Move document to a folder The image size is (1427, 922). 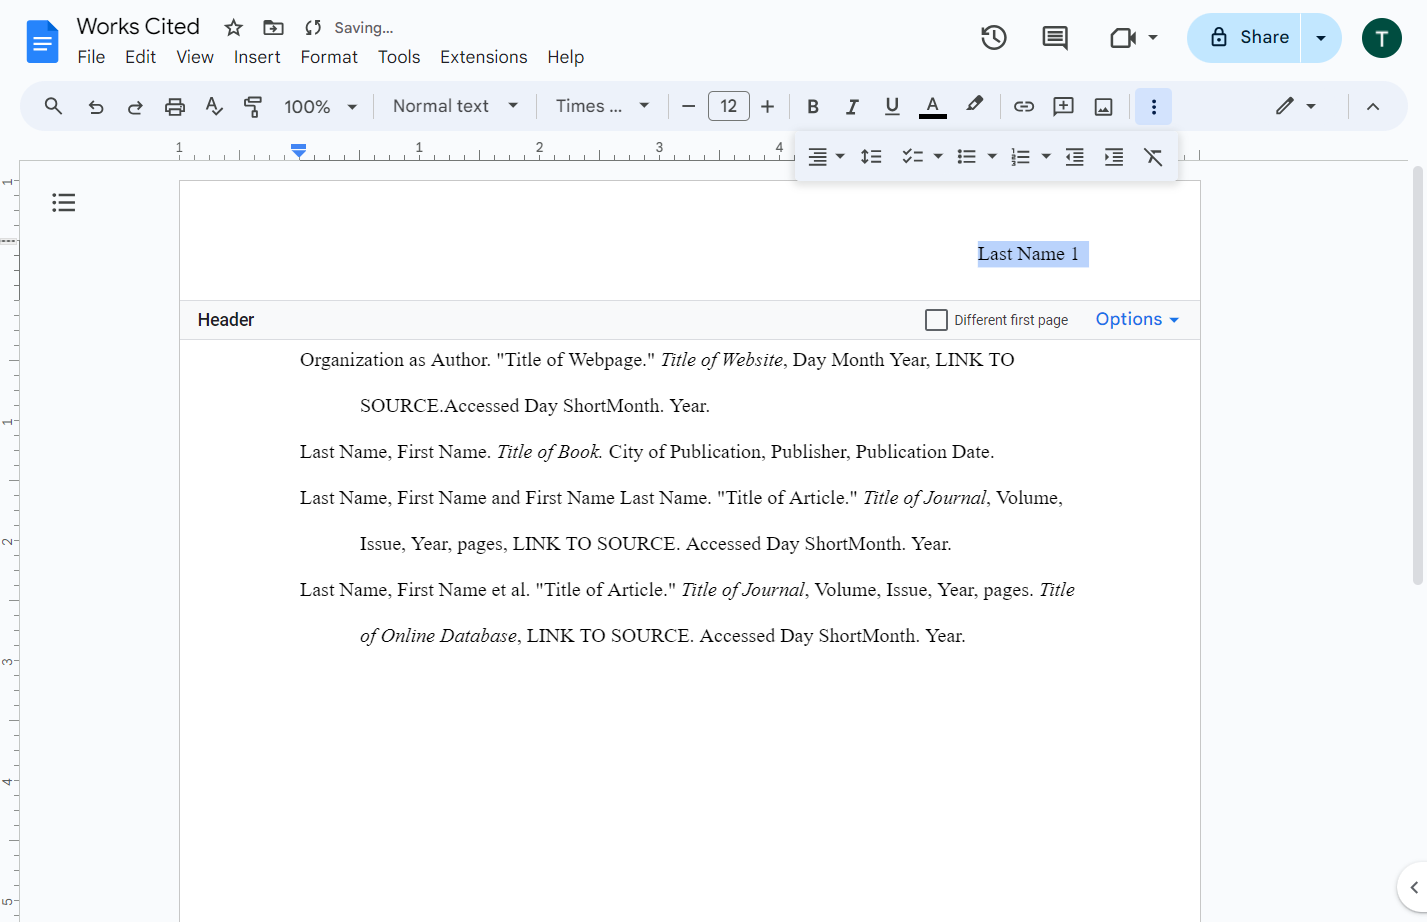273,27
